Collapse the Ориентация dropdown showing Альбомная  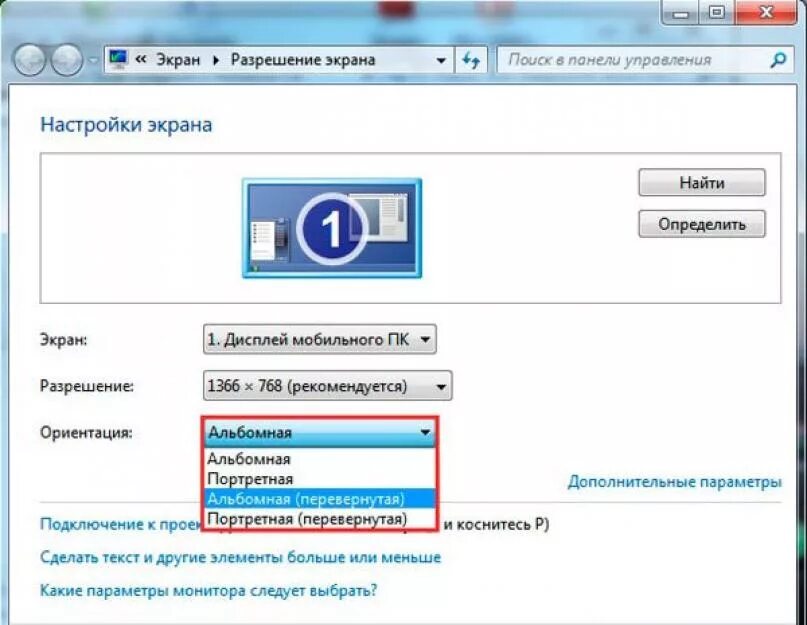pyautogui.click(x=320, y=432)
